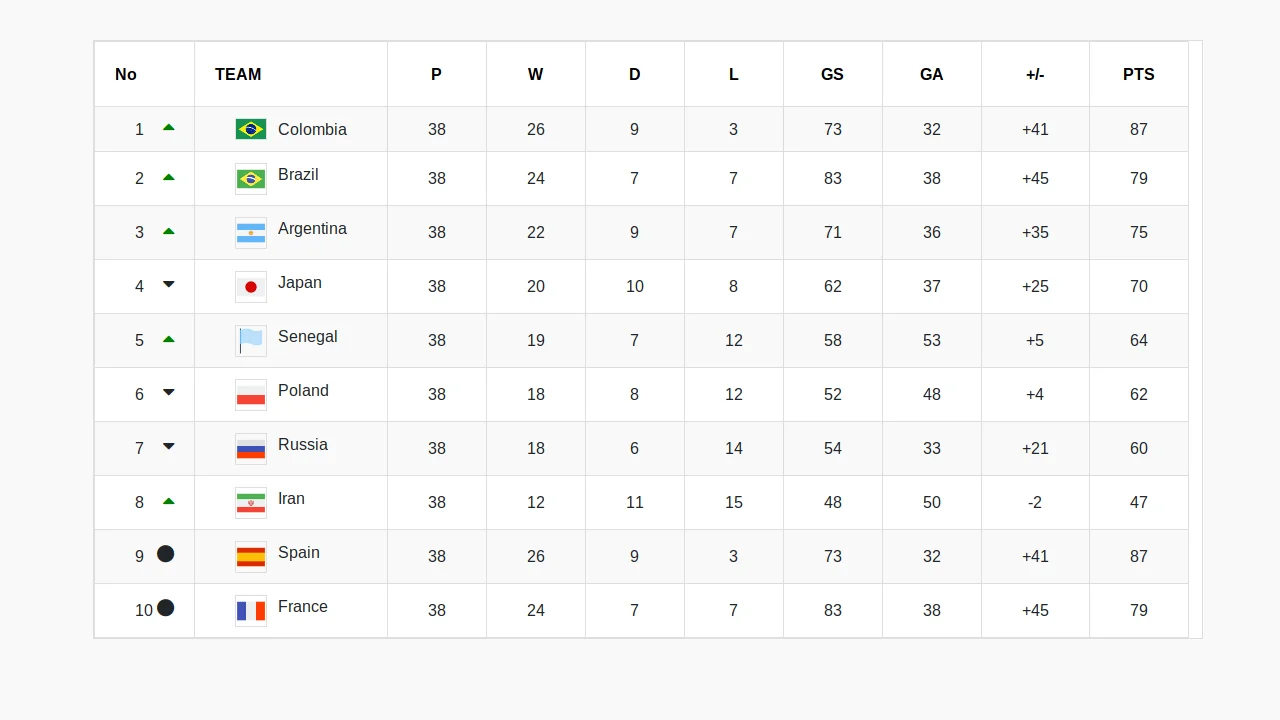1280x720 pixels.
Task: Click the TEAM column header
Action: pyautogui.click(x=237, y=74)
